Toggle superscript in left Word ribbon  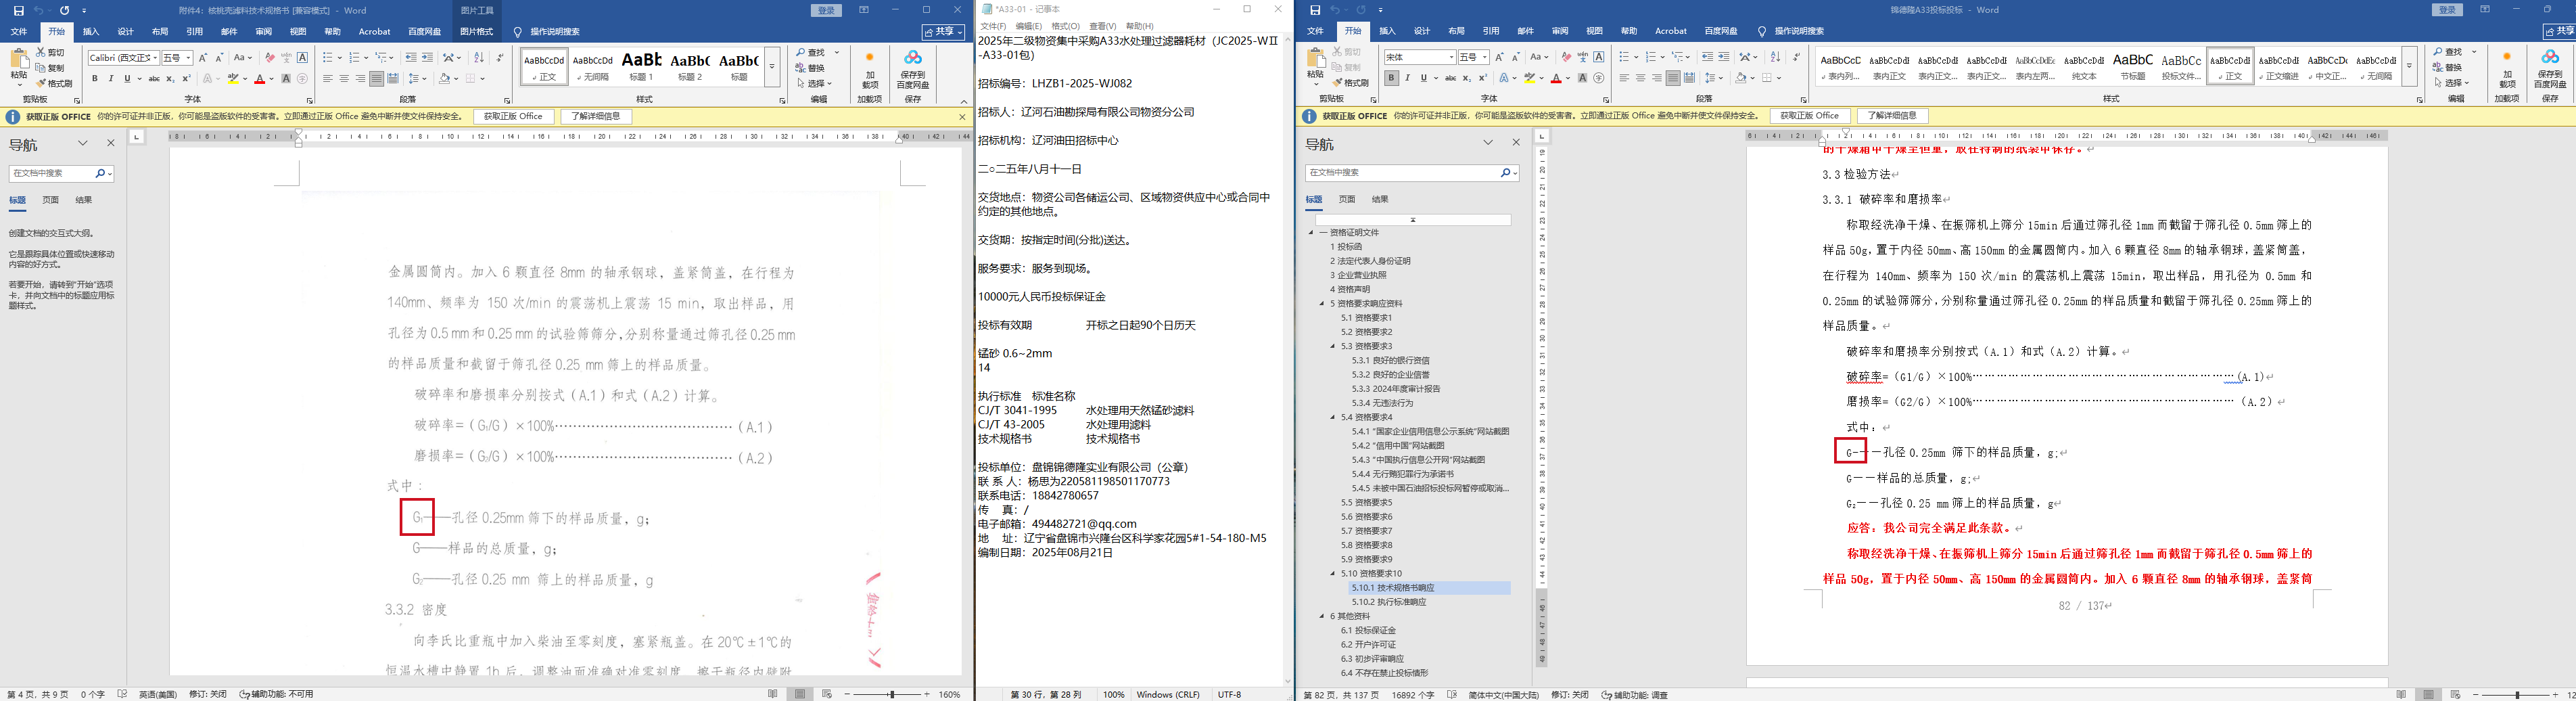pyautogui.click(x=186, y=78)
